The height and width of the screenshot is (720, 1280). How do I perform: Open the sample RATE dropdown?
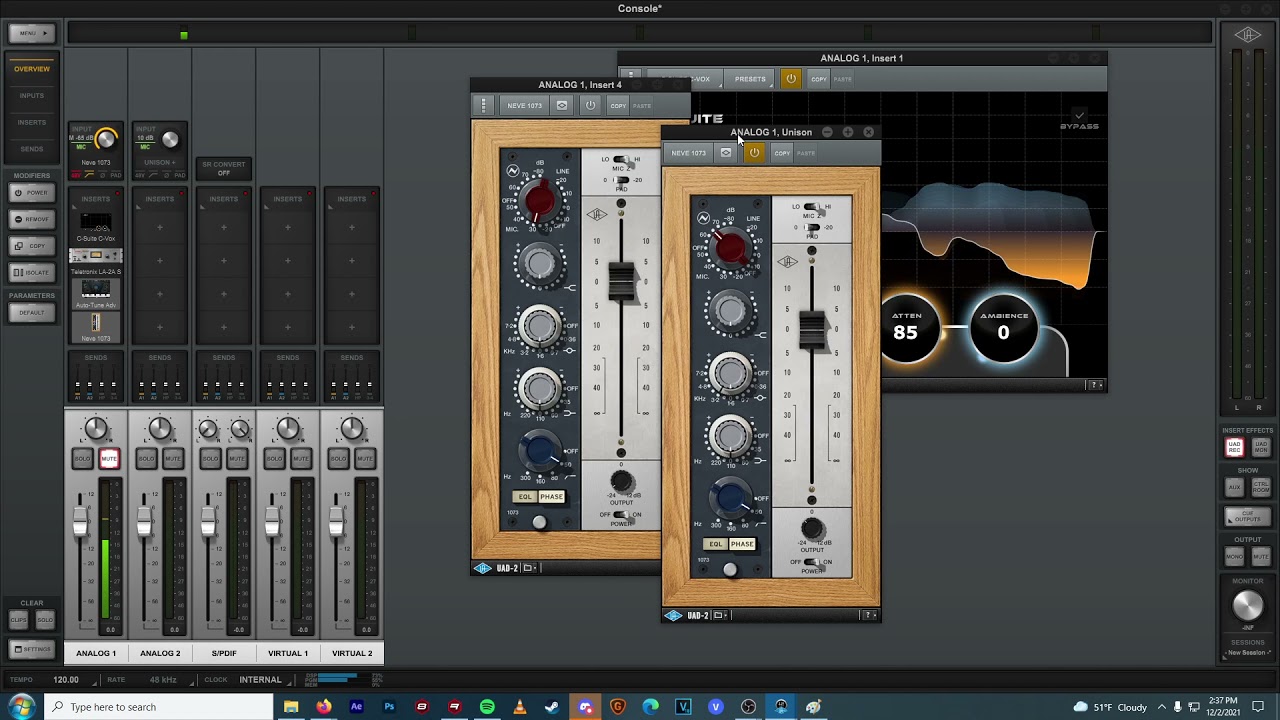[x=163, y=680]
